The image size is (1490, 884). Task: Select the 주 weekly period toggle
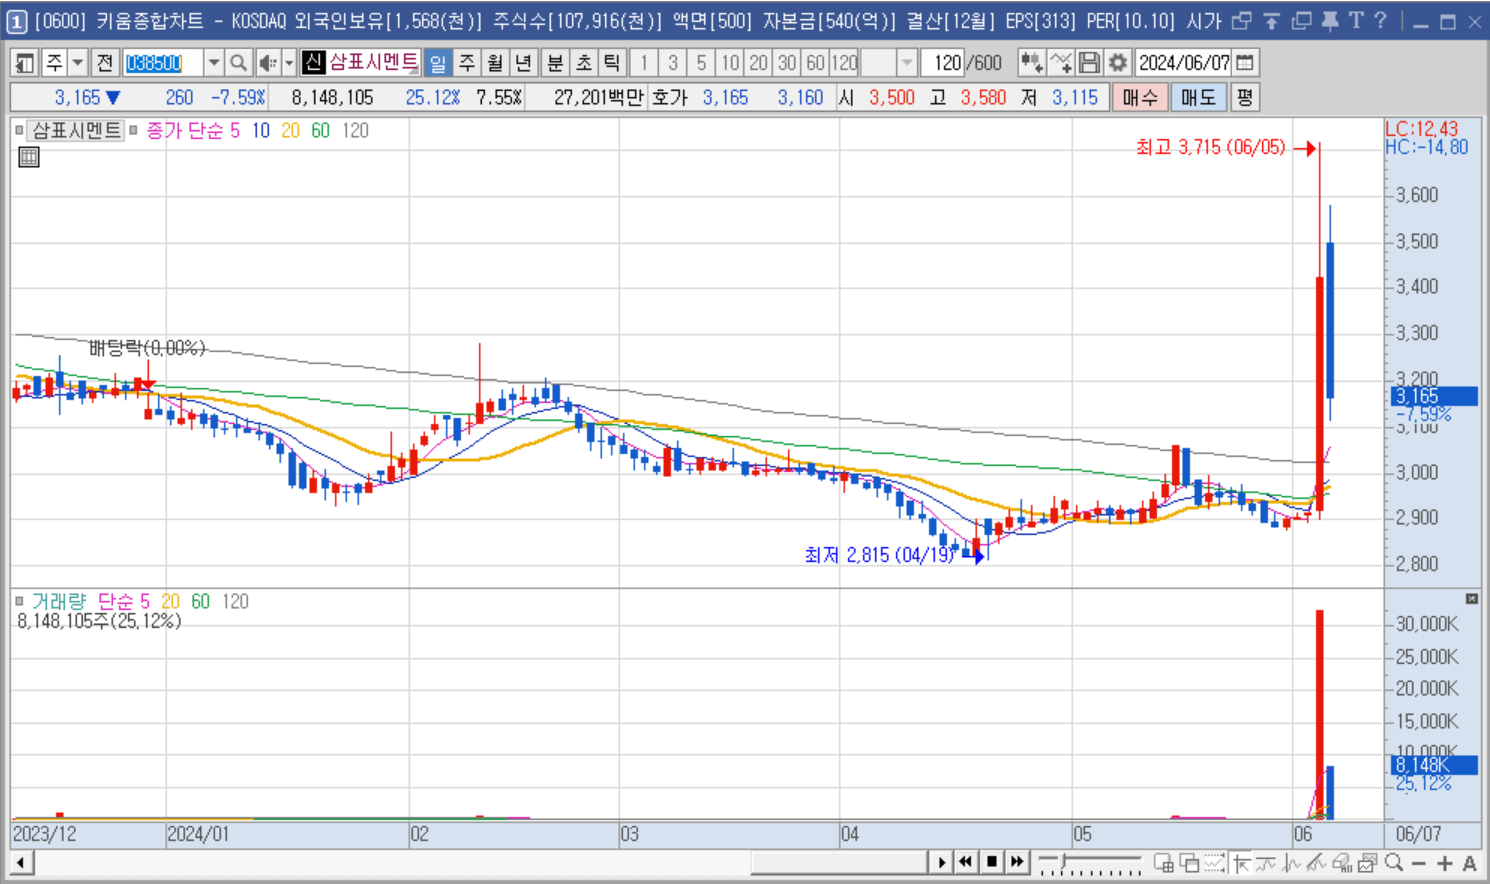coord(466,63)
